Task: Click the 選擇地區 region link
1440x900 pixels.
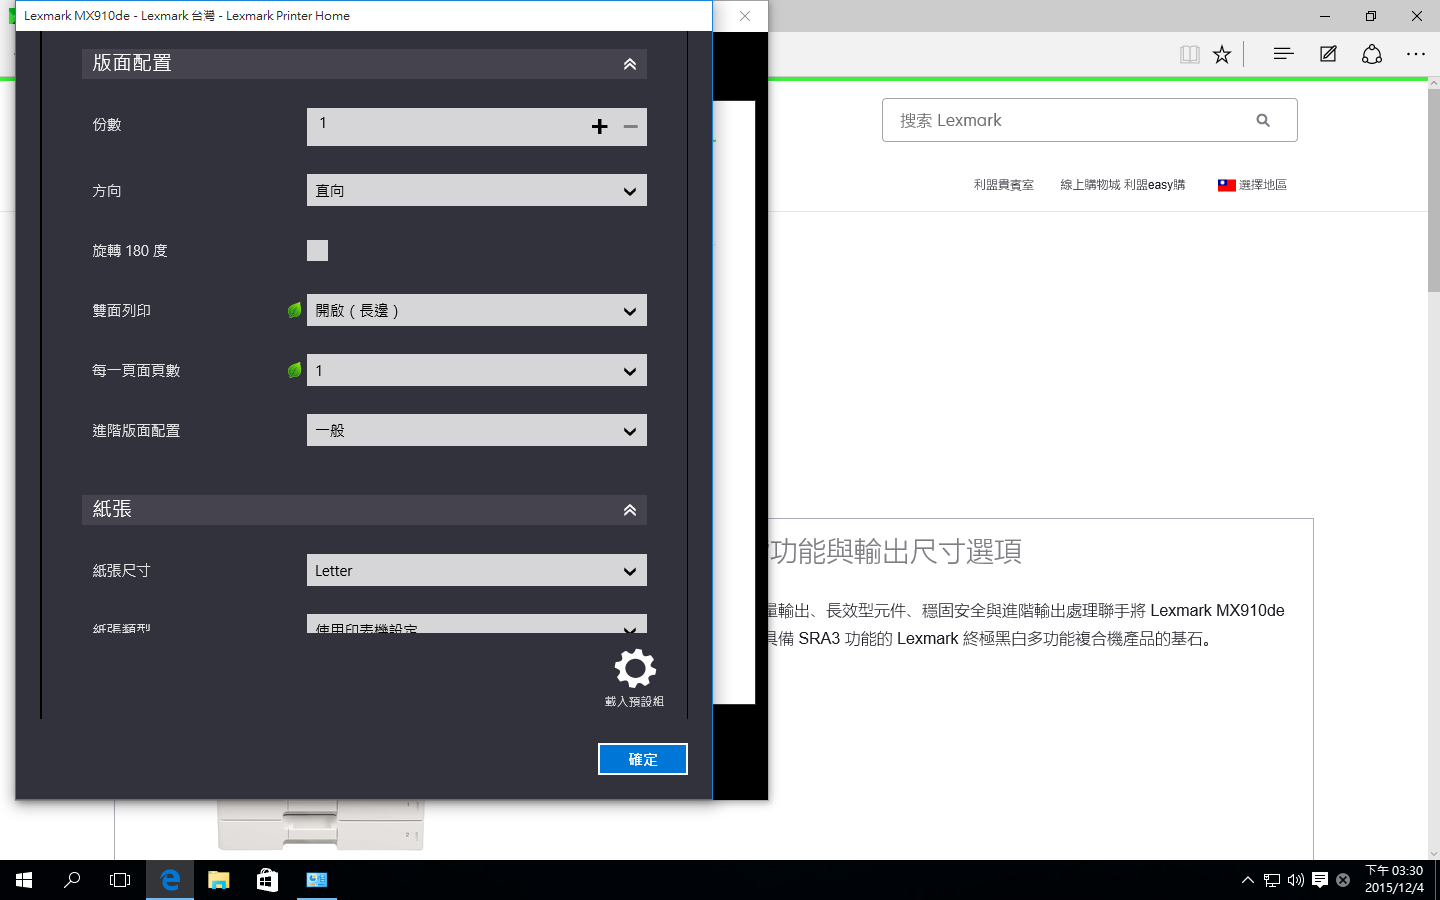Action: click(1263, 185)
